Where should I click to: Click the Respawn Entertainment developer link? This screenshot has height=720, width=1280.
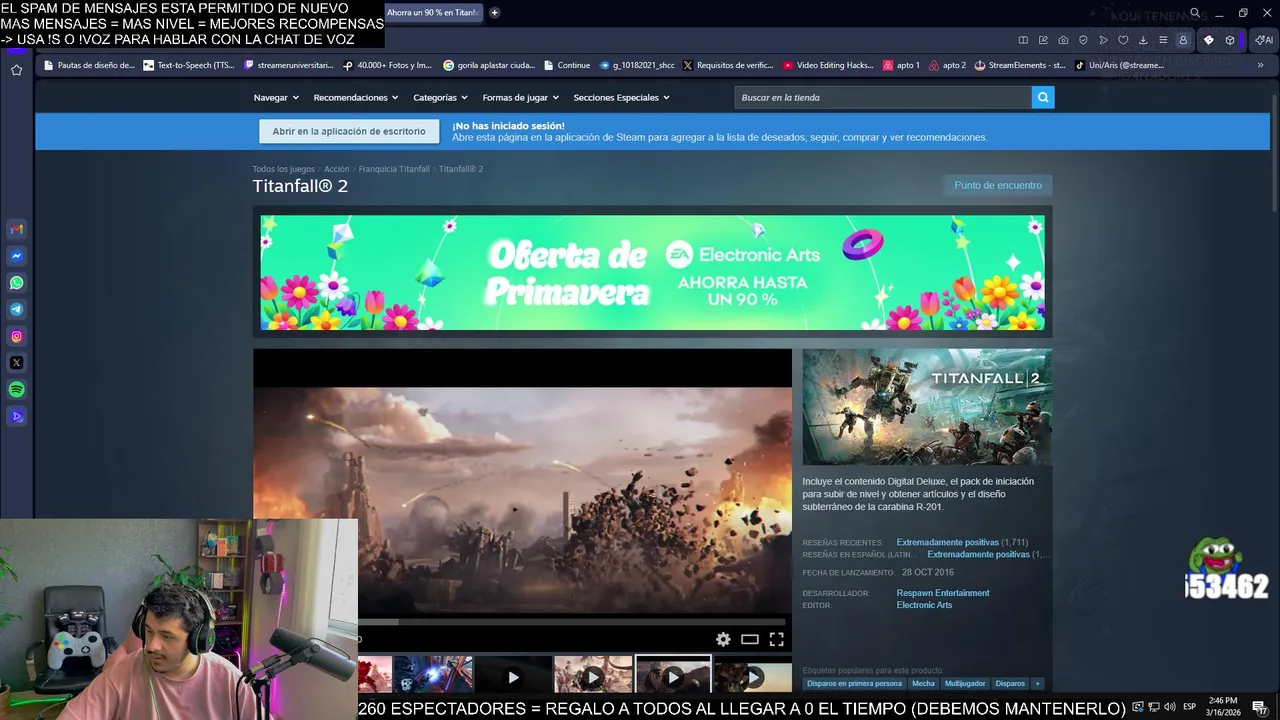943,593
